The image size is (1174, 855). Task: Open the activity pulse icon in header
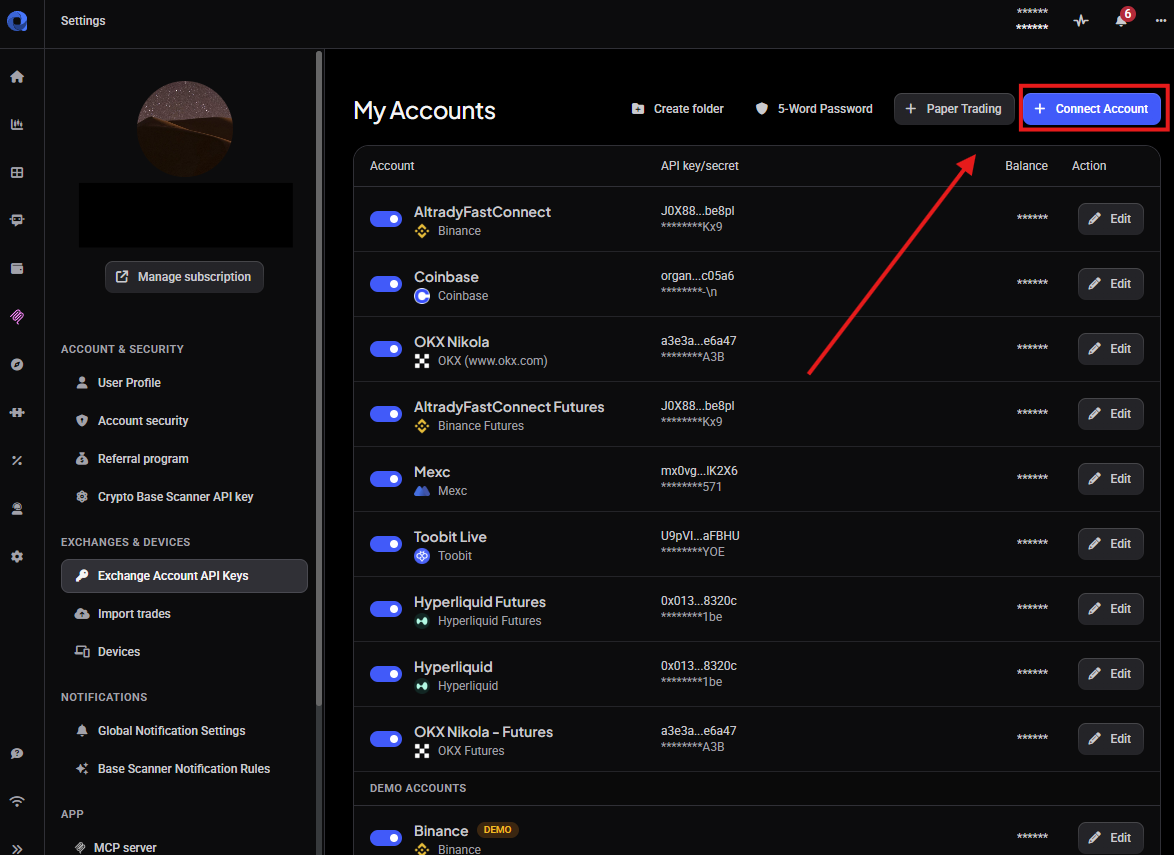(x=1080, y=21)
